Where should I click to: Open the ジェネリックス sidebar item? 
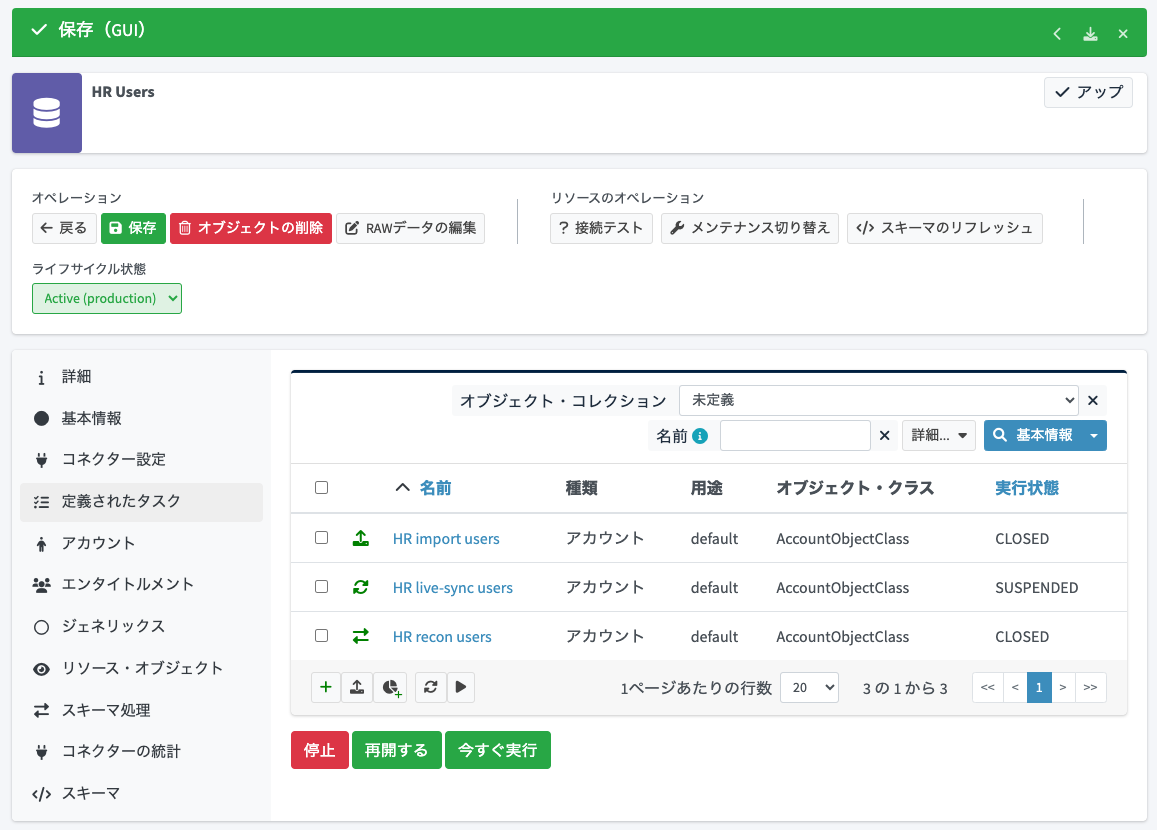141,627
